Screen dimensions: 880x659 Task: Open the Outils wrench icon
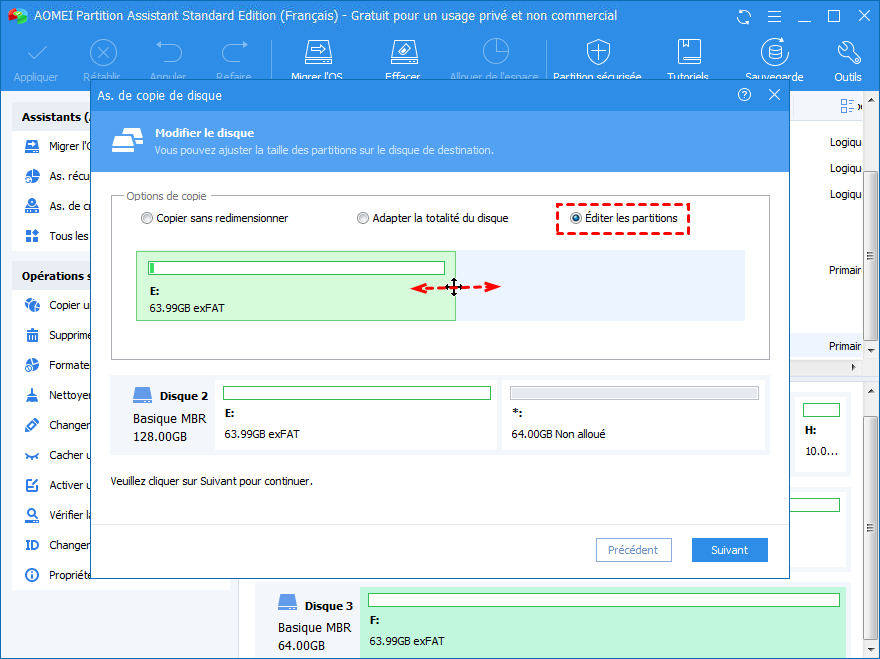click(848, 53)
